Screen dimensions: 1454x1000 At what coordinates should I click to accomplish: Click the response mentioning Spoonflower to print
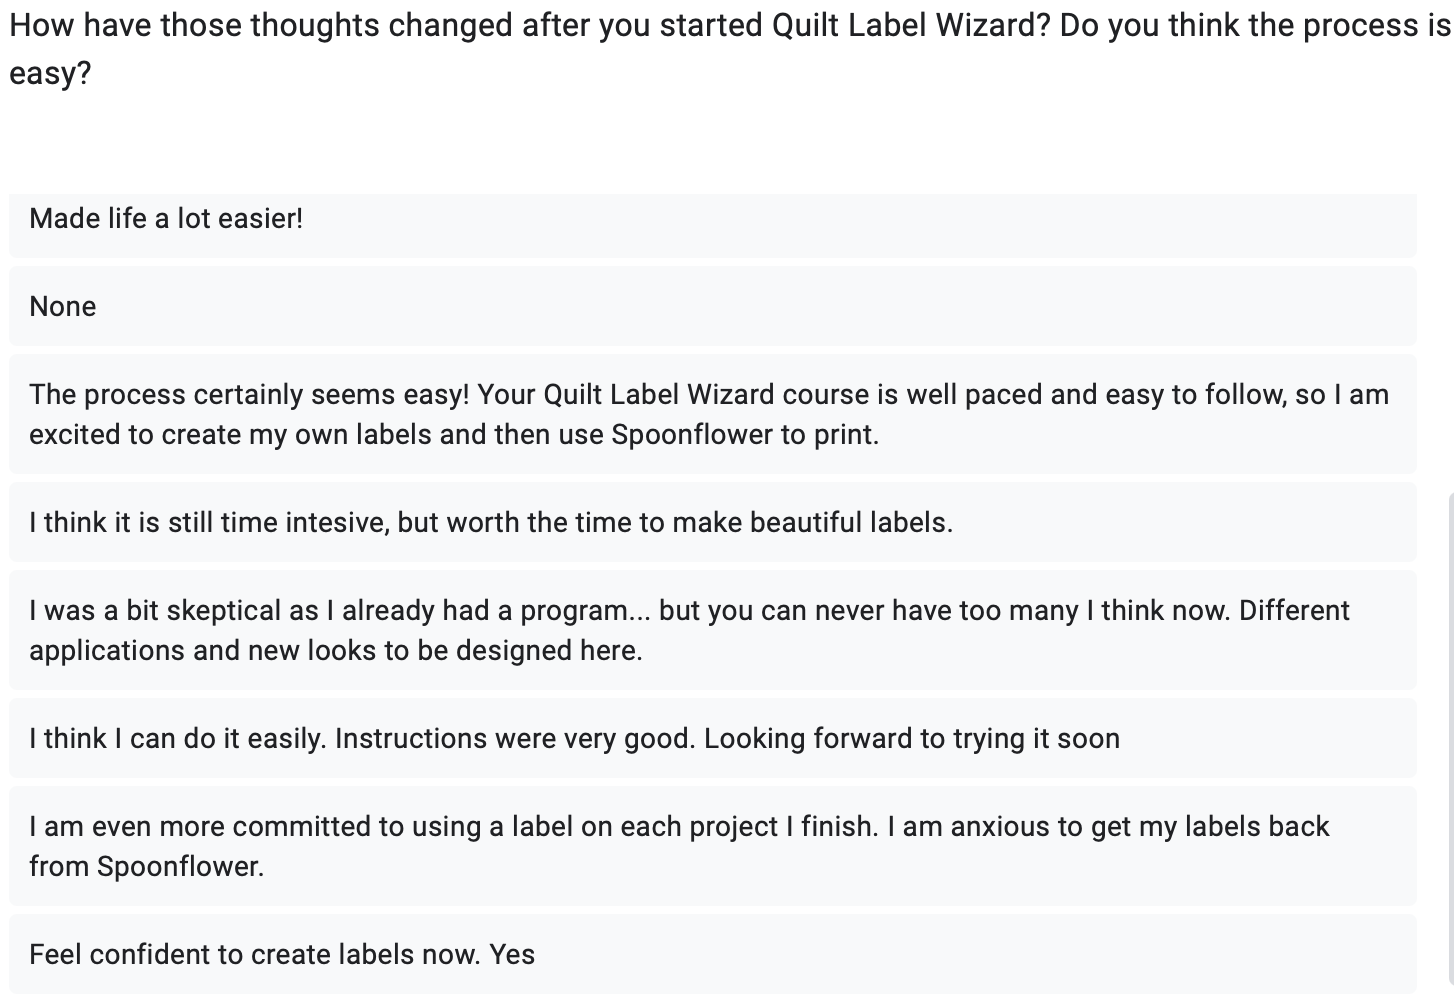click(713, 414)
